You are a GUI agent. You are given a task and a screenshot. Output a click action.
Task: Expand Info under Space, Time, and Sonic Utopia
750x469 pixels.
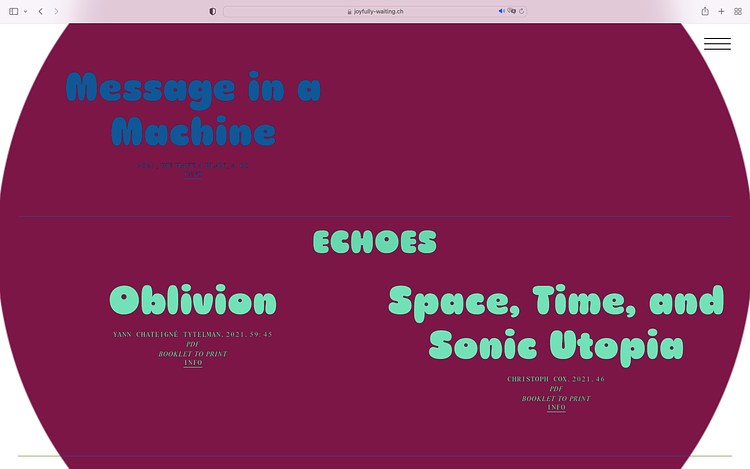556,408
